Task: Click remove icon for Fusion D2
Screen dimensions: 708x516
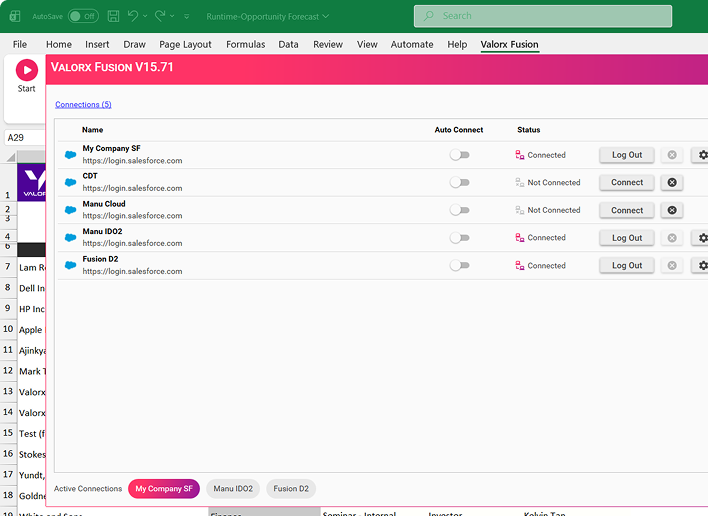Action: [x=672, y=265]
